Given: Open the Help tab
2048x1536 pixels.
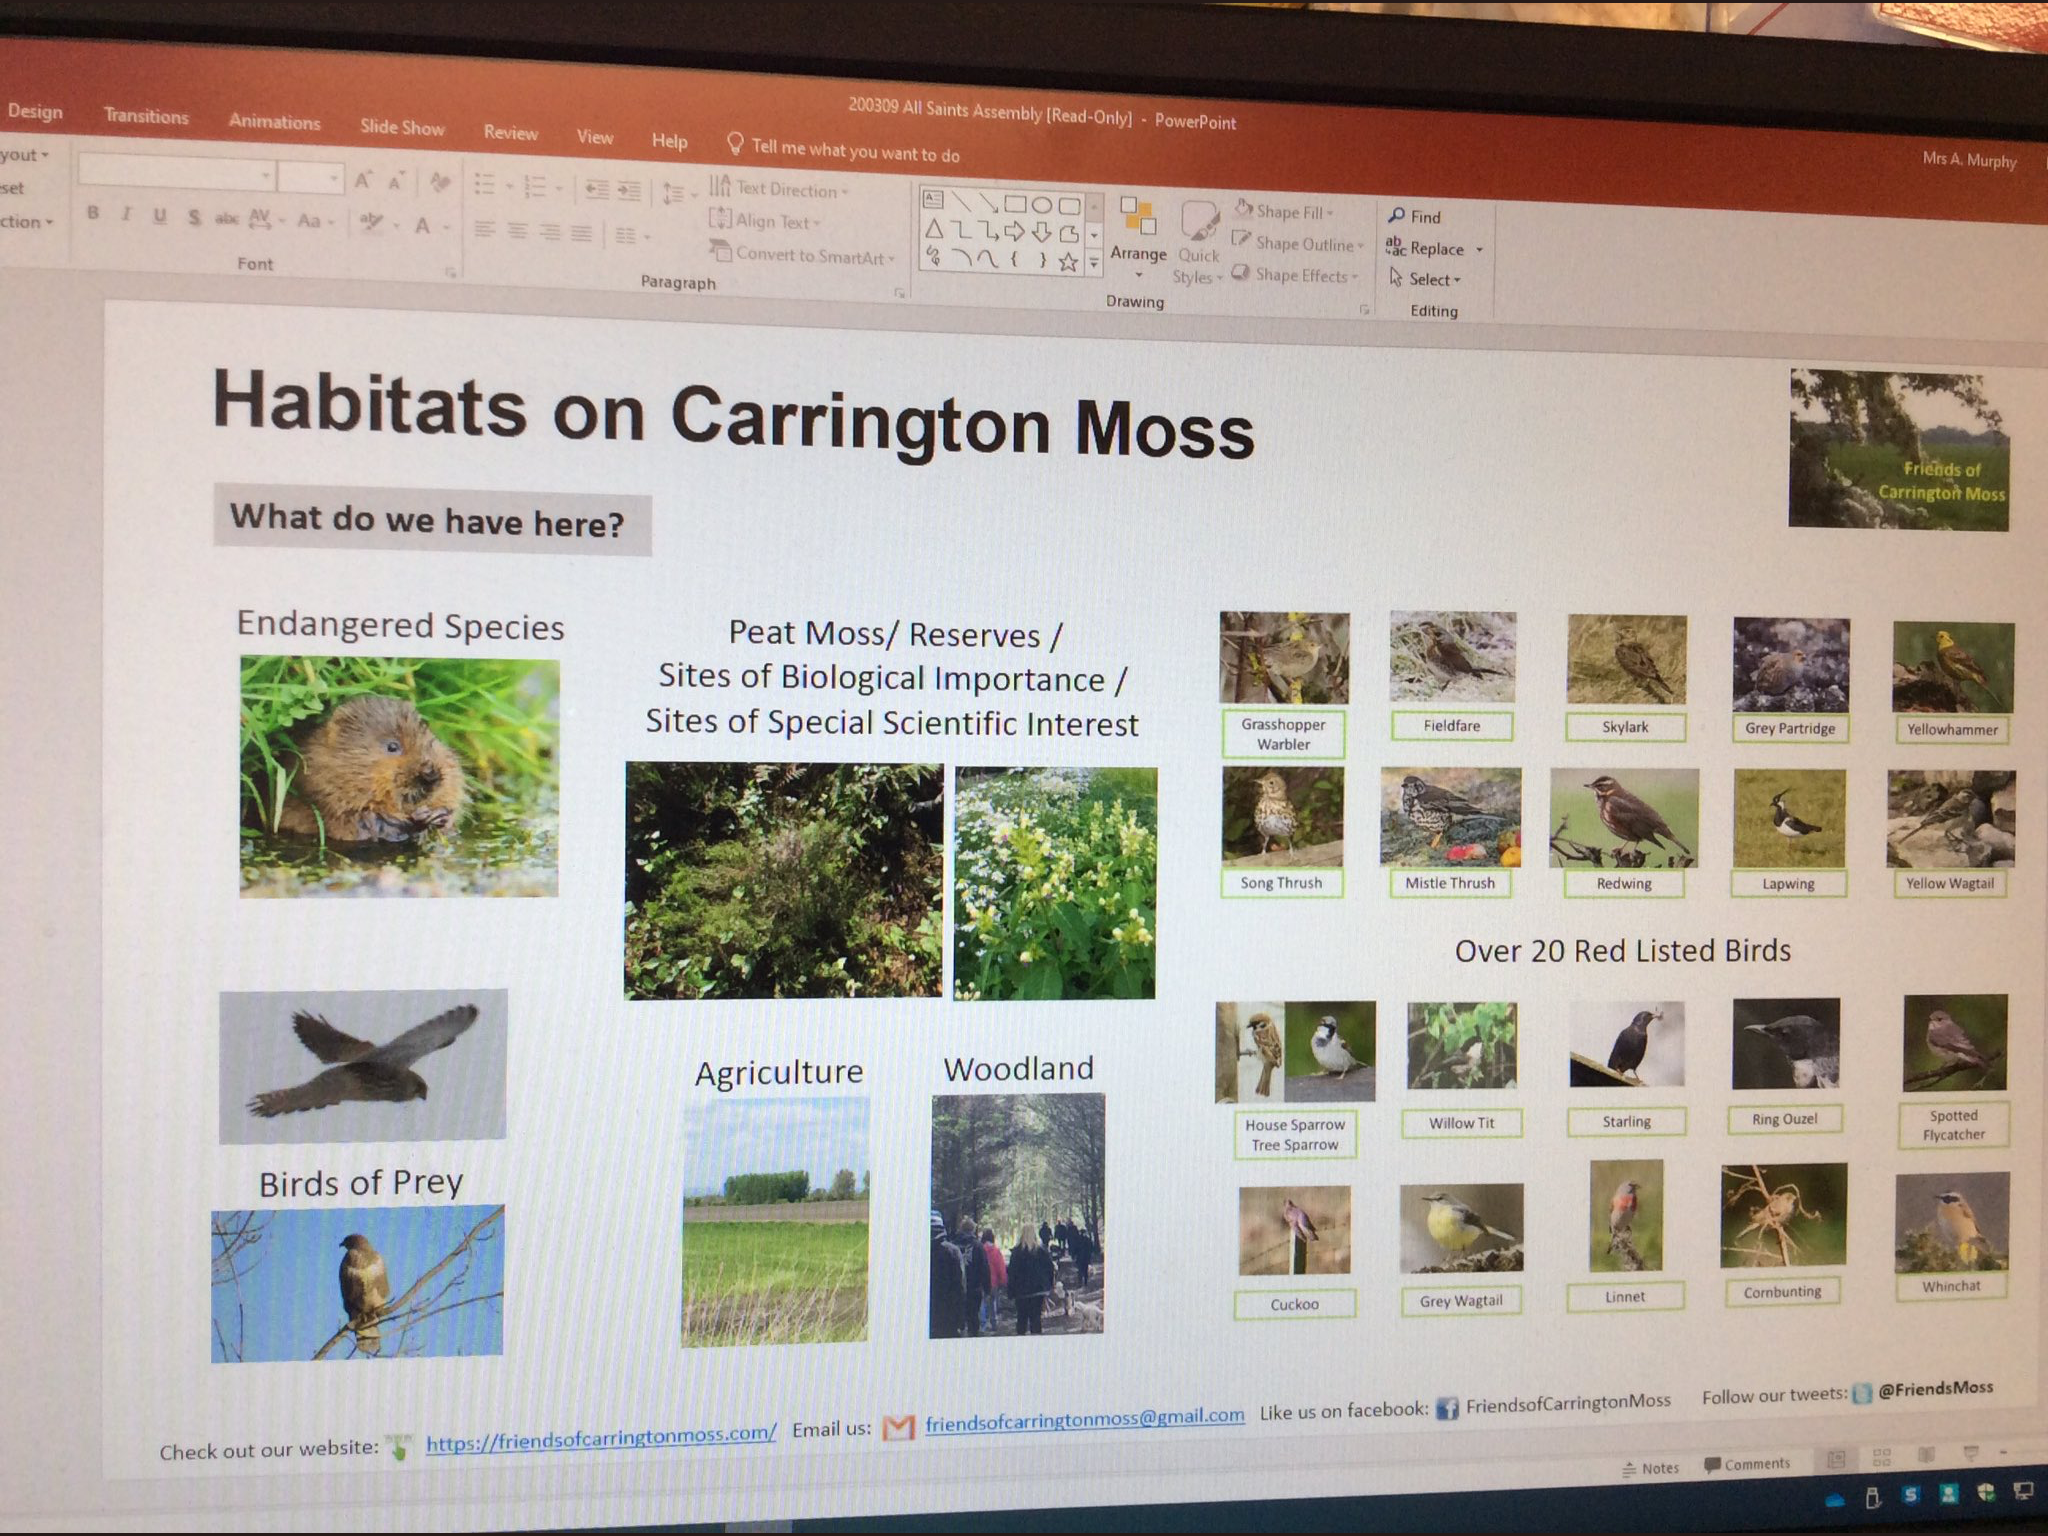Looking at the screenshot, I should 669,141.
